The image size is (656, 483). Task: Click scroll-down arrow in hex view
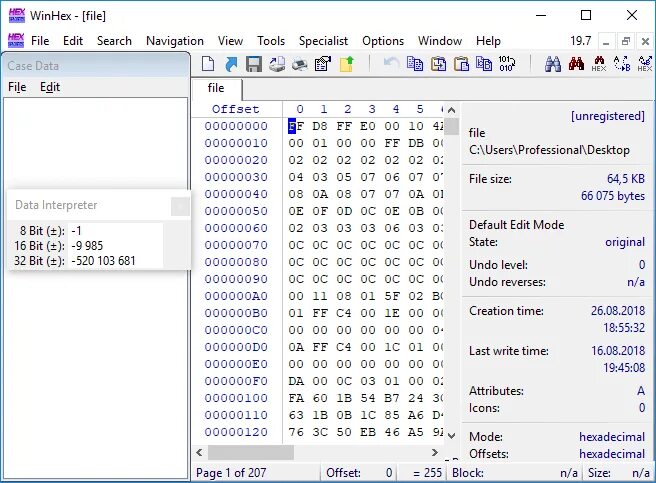coord(451,436)
